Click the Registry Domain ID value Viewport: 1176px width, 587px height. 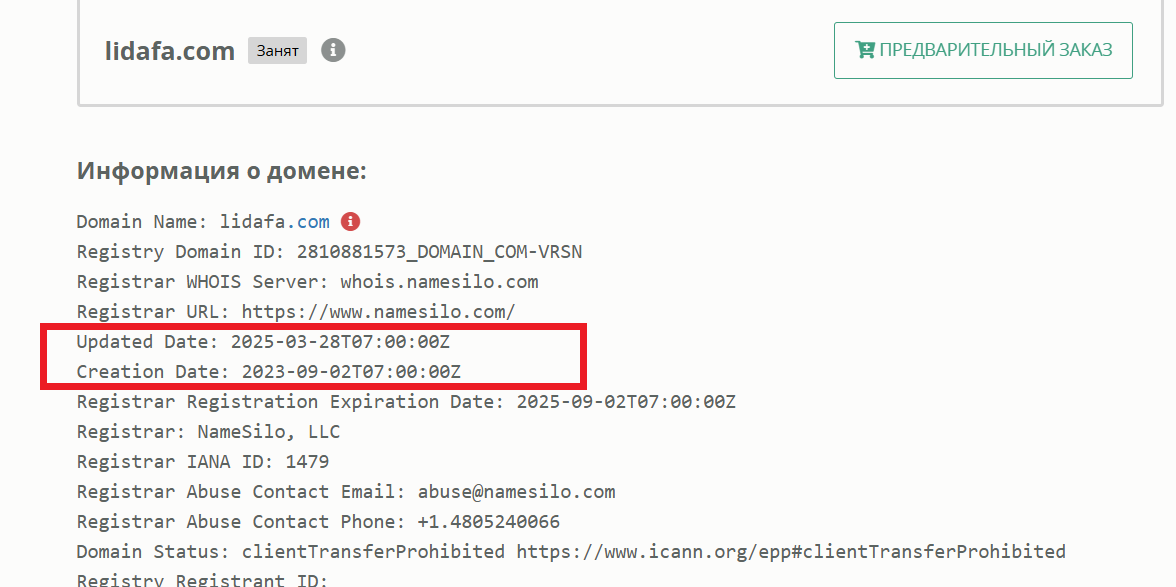point(440,252)
